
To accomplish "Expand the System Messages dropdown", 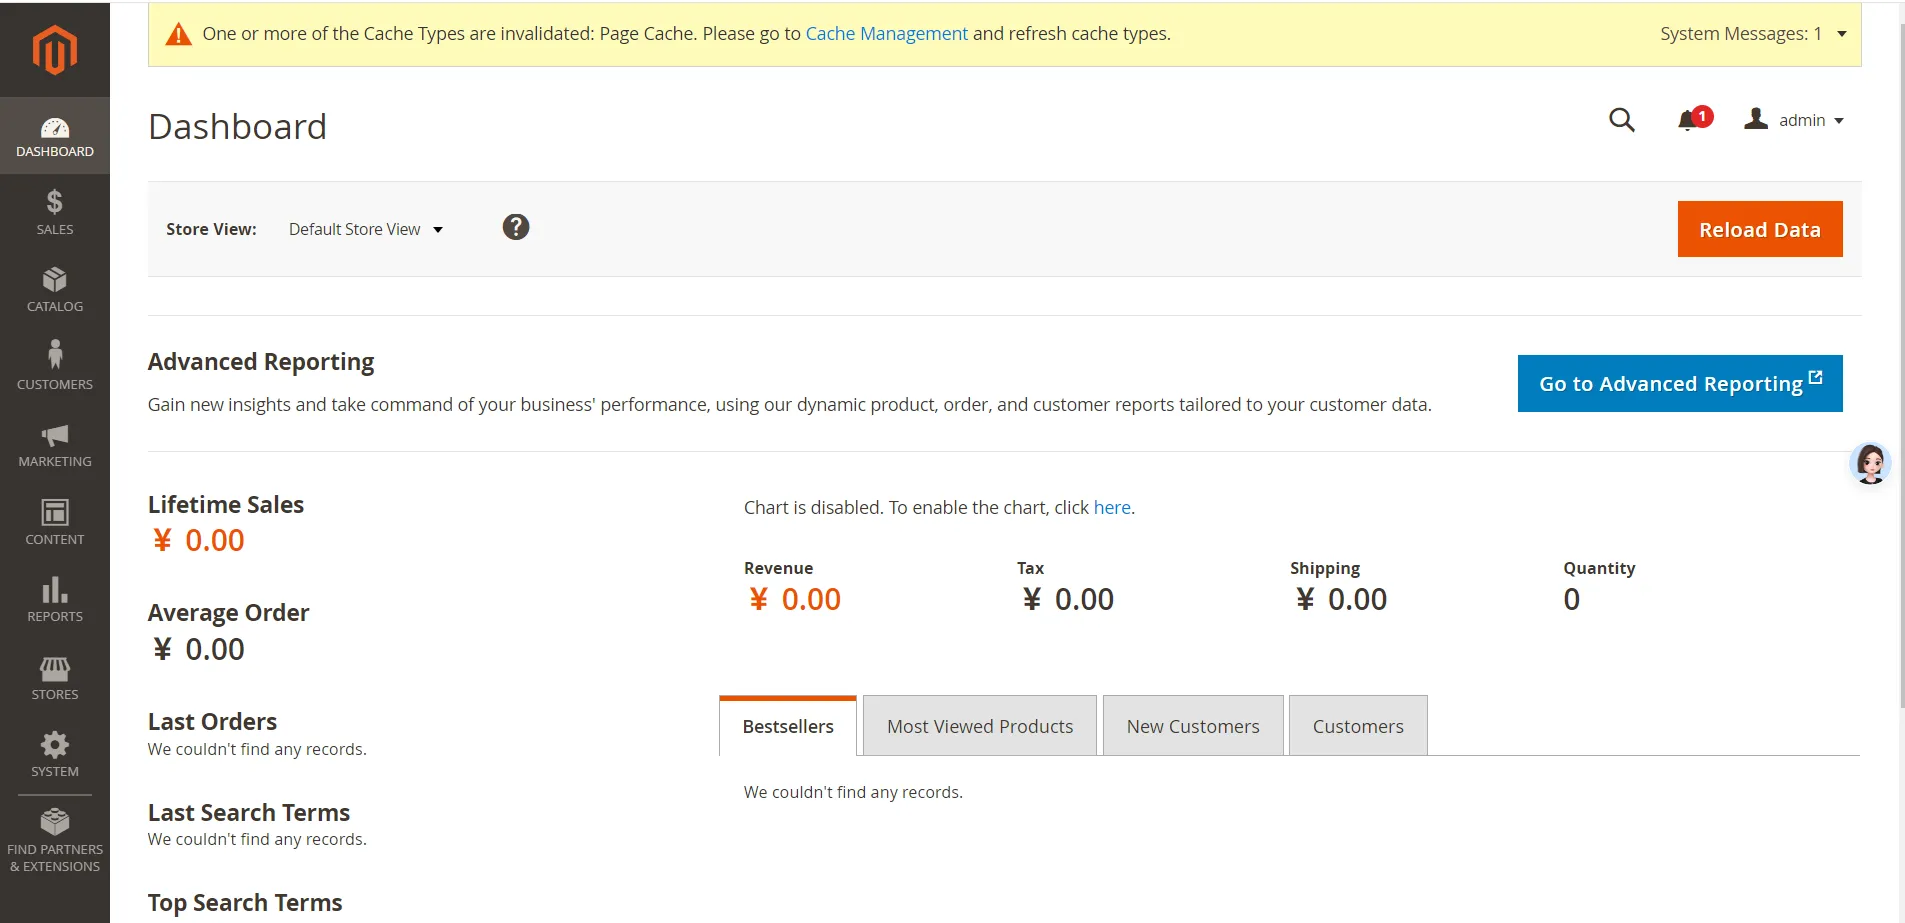I will pyautogui.click(x=1753, y=34).
